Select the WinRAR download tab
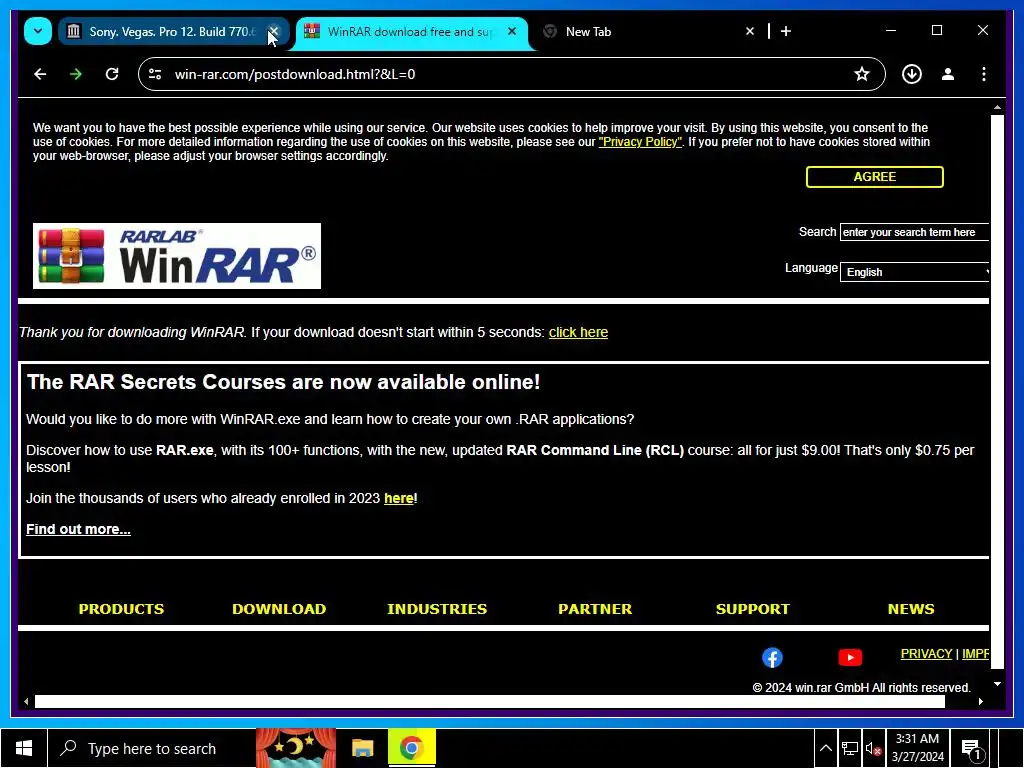 coord(410,31)
